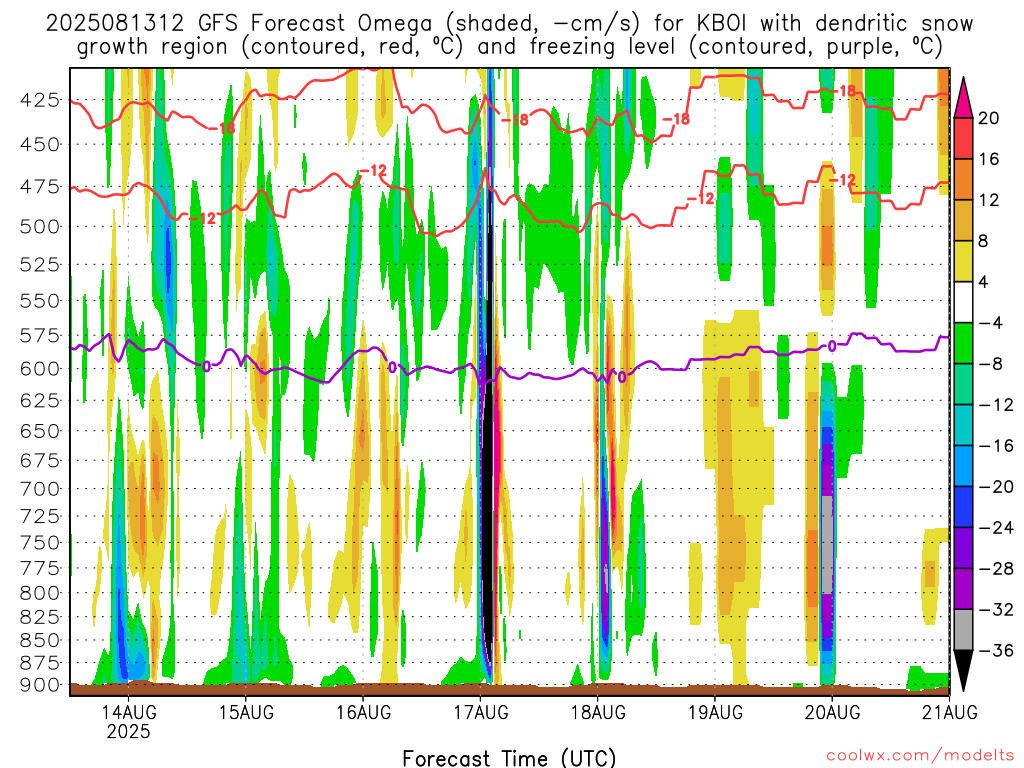Click the colorbar value label -16
The height and width of the screenshot is (768, 1024).
coord(997,446)
